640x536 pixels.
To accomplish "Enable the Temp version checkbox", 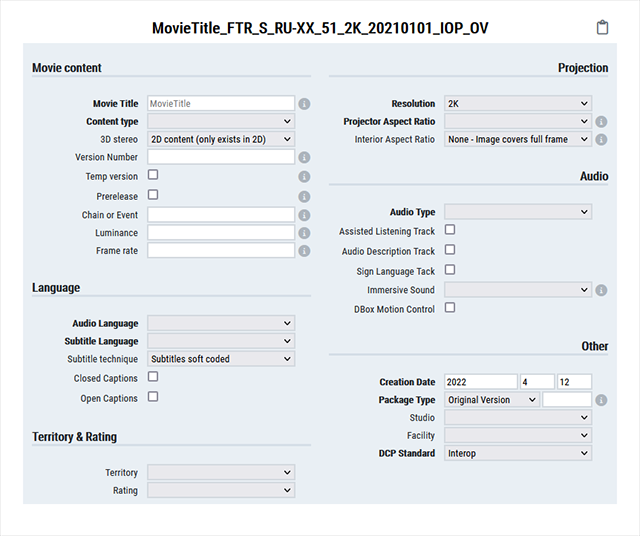I will point(153,175).
